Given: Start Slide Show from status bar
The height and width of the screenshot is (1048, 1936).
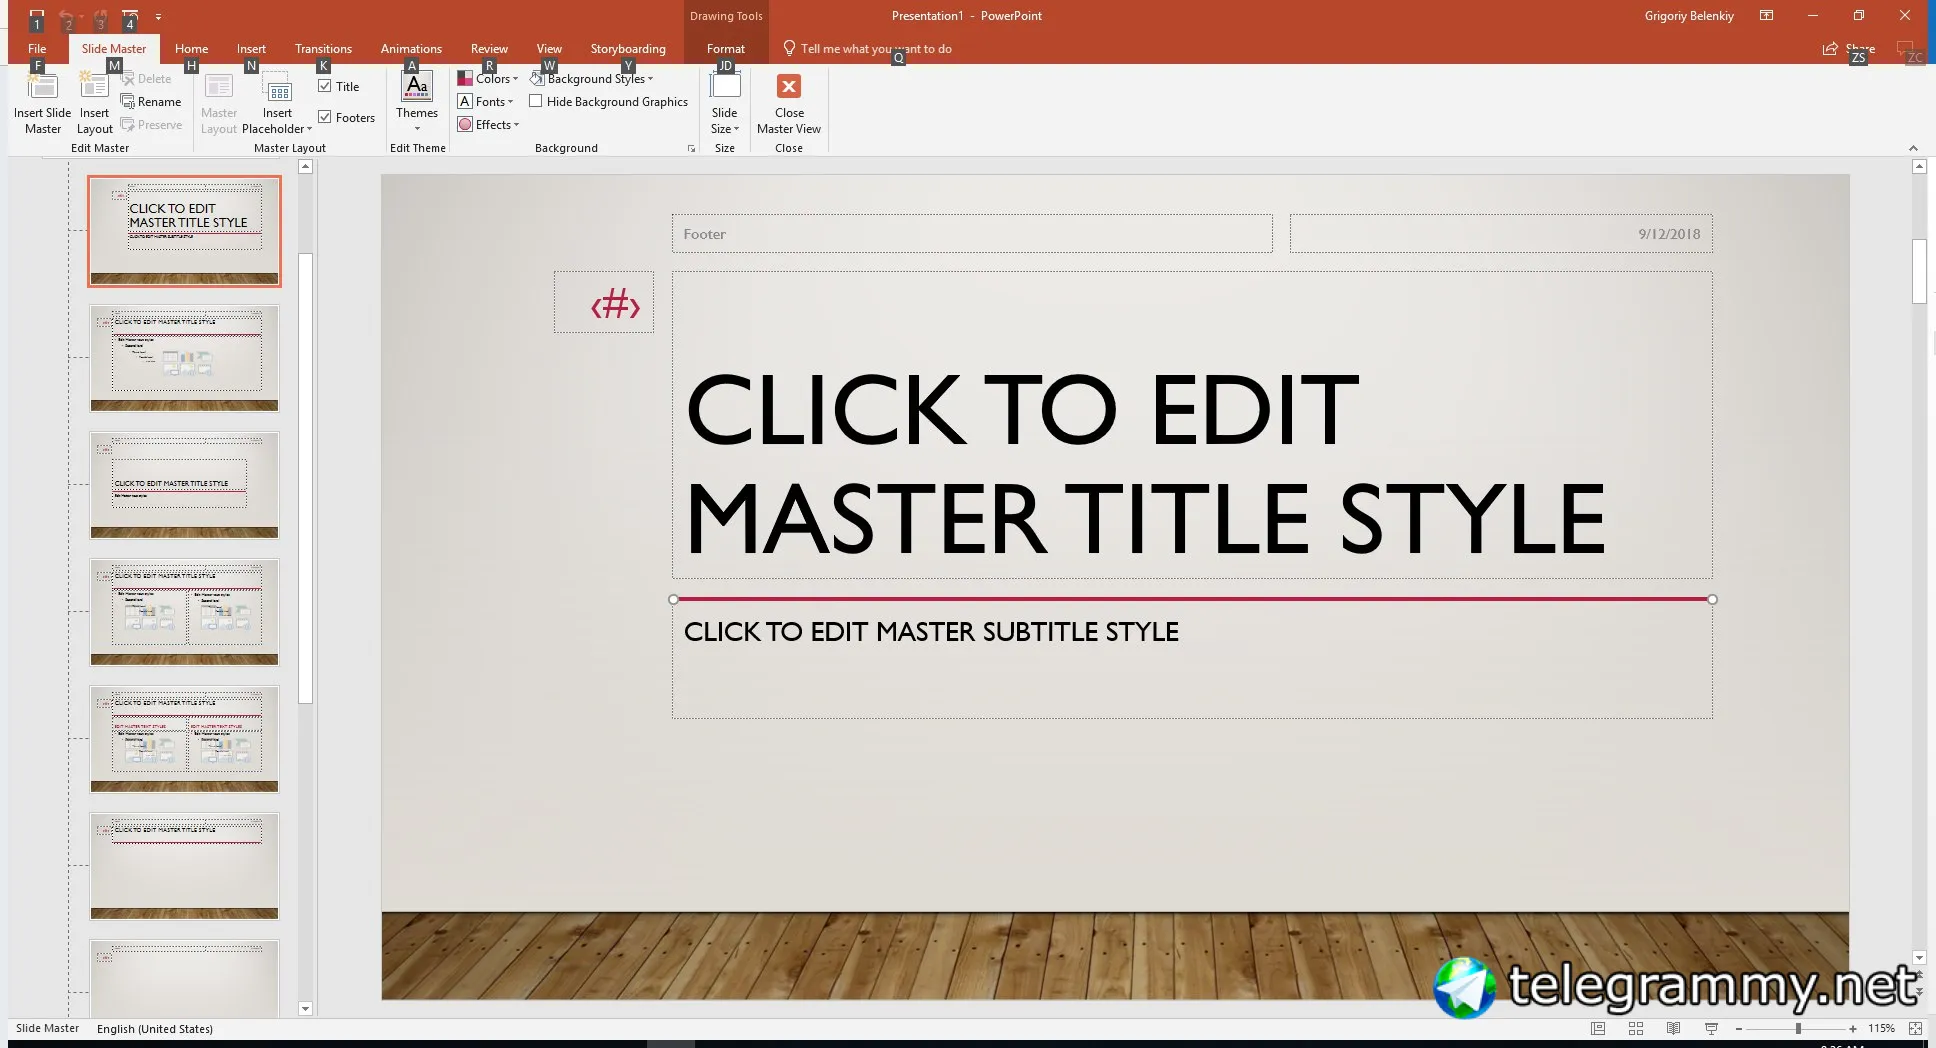Looking at the screenshot, I should point(1711,1028).
